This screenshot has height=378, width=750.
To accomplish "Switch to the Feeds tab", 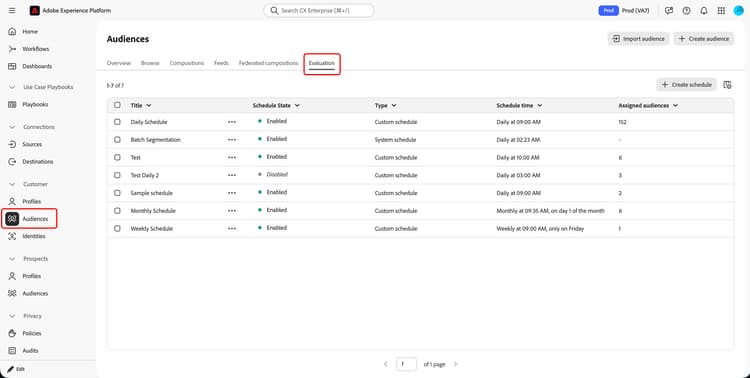I will [221, 63].
